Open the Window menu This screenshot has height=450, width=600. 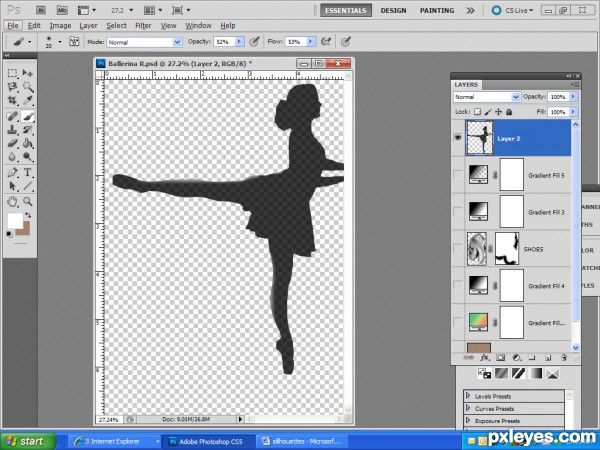(x=198, y=26)
